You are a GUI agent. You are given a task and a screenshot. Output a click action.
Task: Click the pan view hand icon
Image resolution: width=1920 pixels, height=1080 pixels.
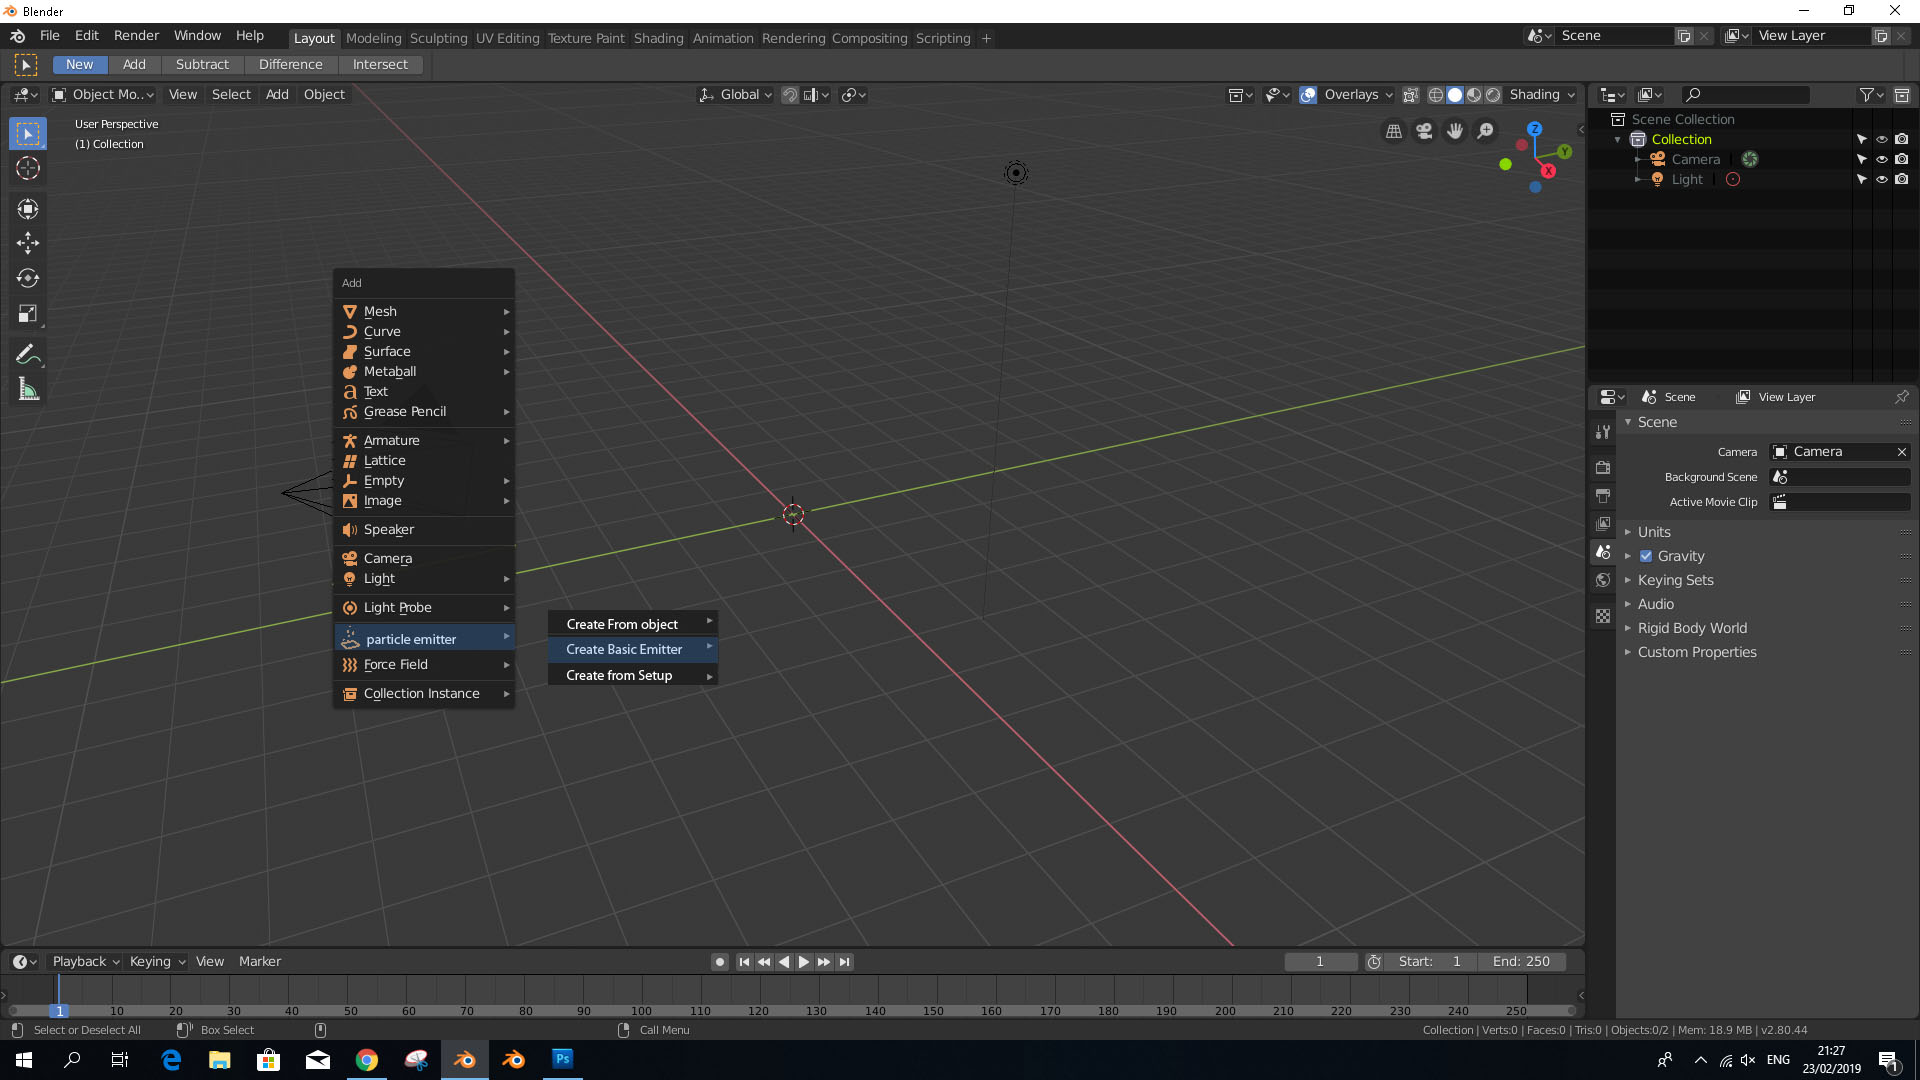pyautogui.click(x=1455, y=131)
